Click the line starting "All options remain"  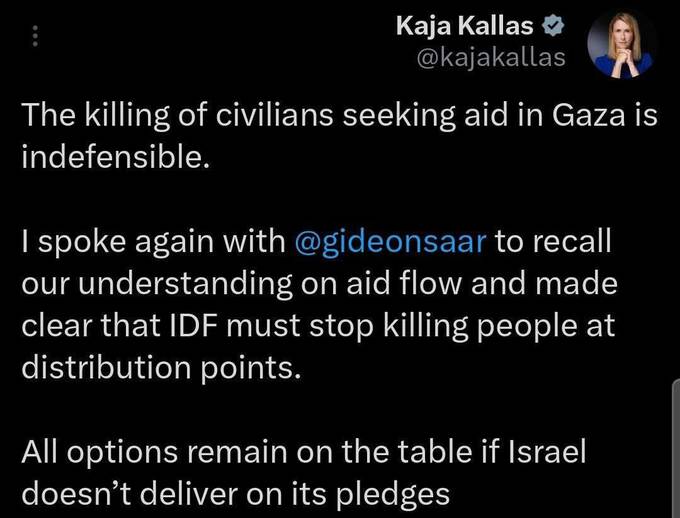tap(303, 451)
